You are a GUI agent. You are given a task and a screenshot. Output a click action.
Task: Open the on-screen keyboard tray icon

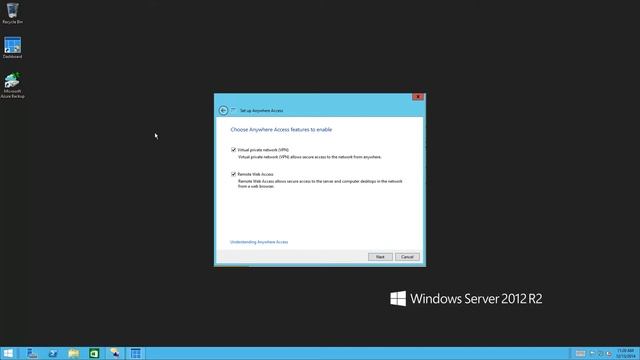pyautogui.click(x=580, y=353)
